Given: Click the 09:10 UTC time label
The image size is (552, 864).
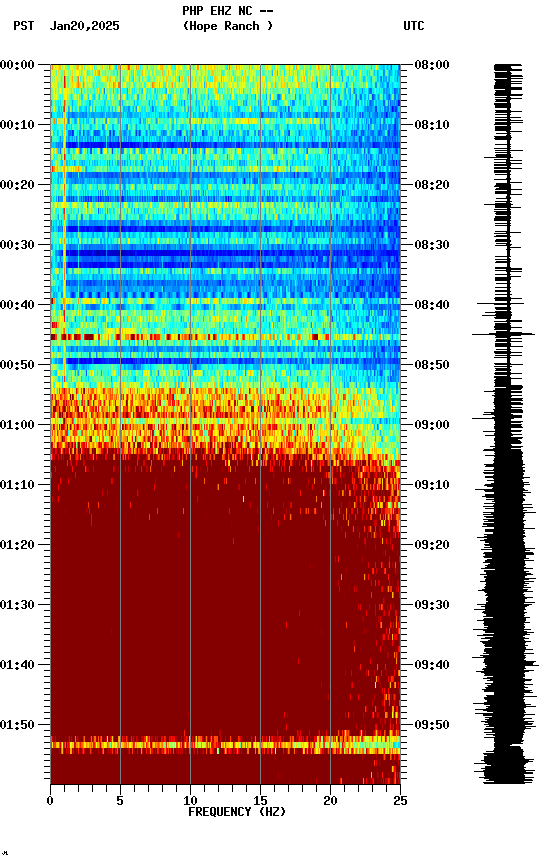Looking at the screenshot, I should point(432,485).
